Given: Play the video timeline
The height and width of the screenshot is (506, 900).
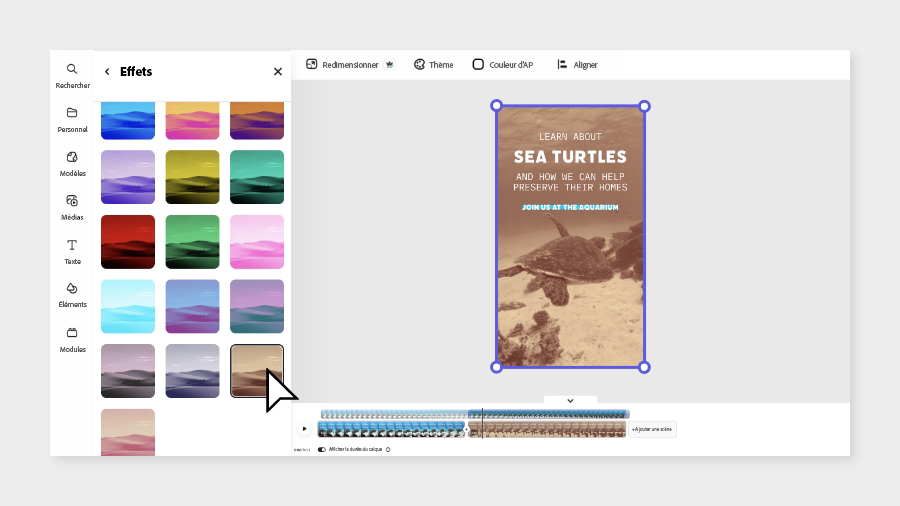Looking at the screenshot, I should coord(305,429).
